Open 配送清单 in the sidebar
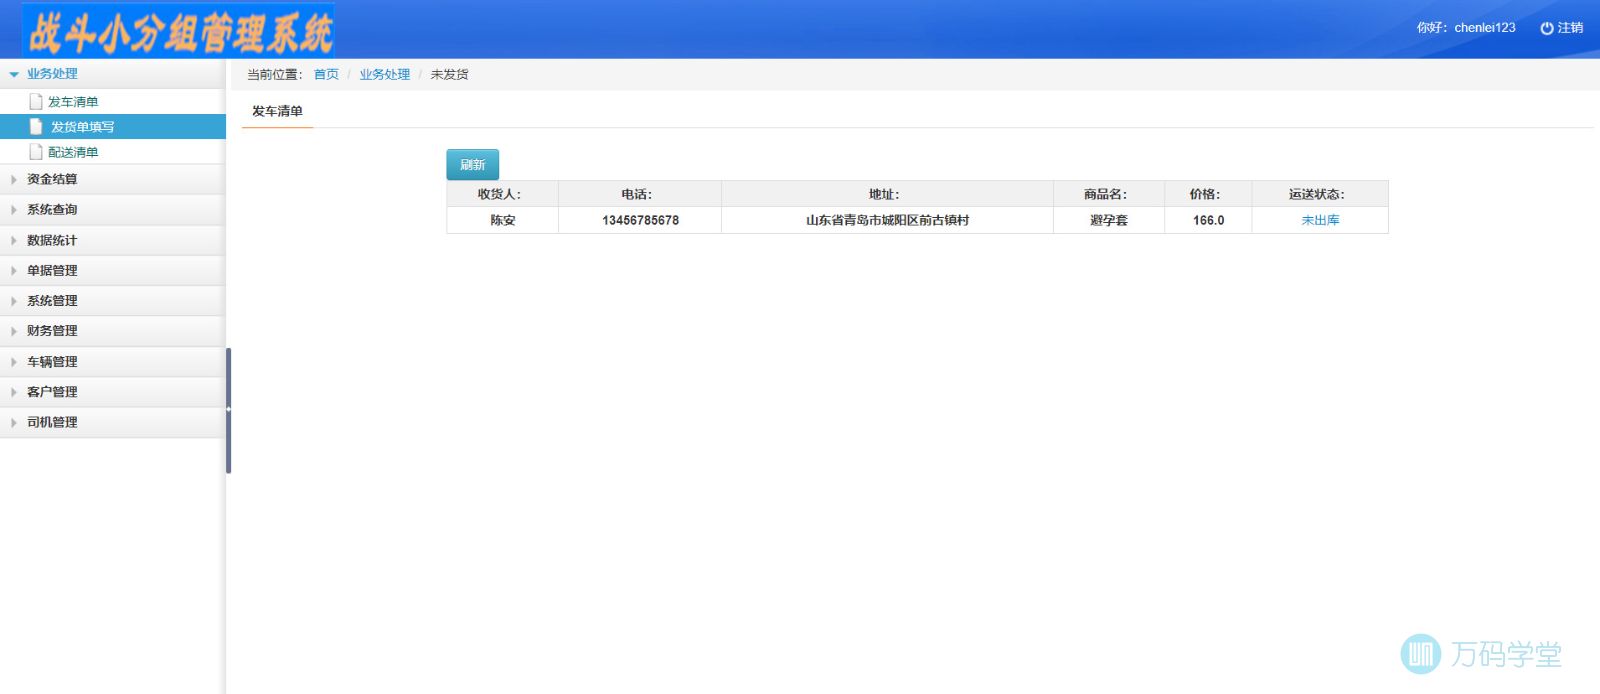 click(73, 152)
